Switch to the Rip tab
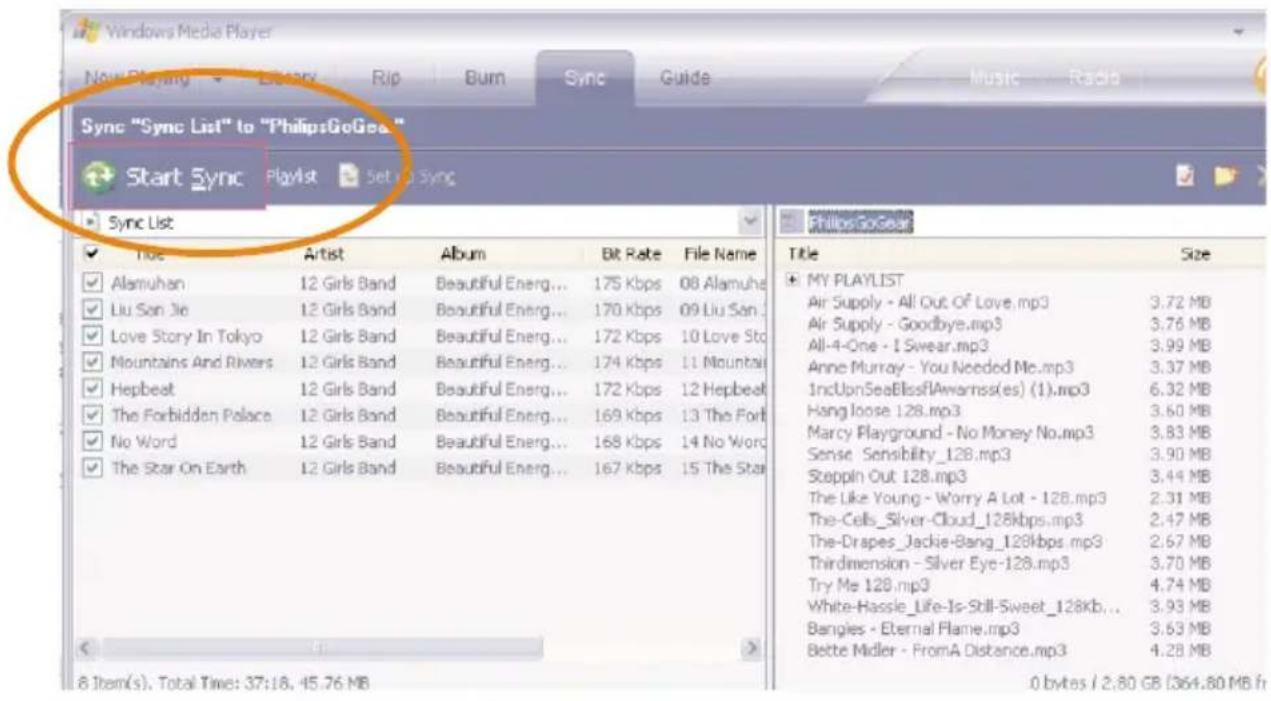The width and height of the screenshot is (1271, 701). pos(386,78)
